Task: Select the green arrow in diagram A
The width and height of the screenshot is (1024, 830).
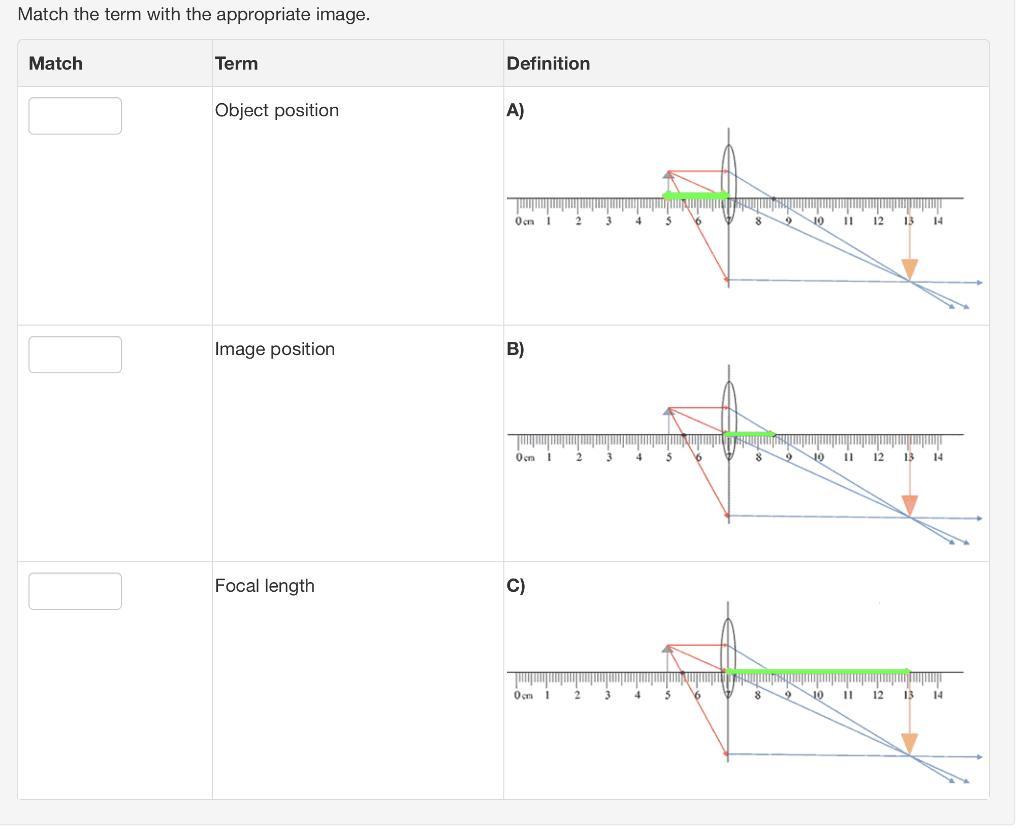Action: [x=696, y=196]
